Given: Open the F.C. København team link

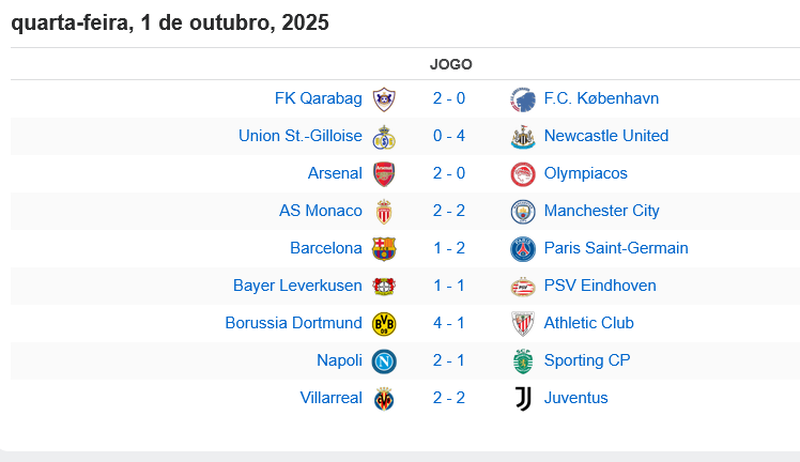Looking at the screenshot, I should click(x=601, y=98).
